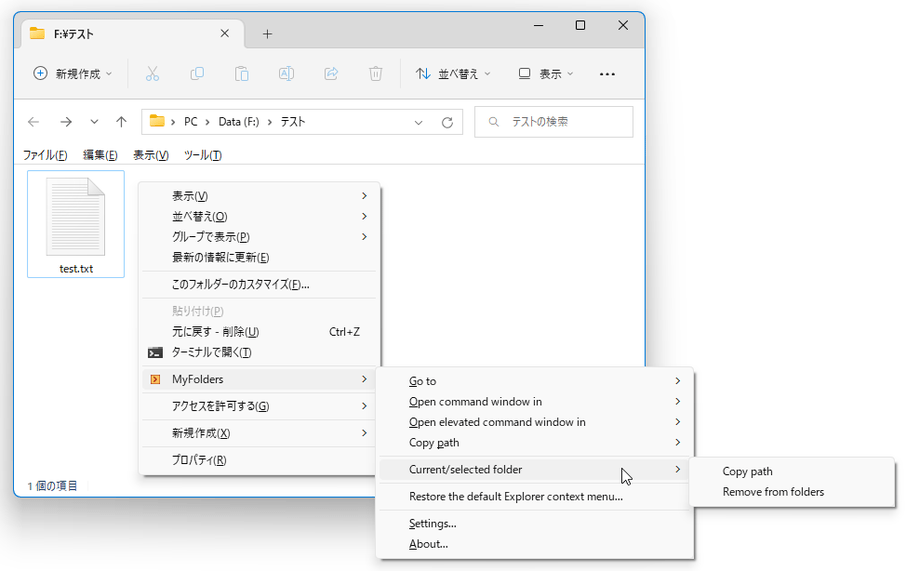Click the Refresh icon in address bar
Screen dimensions: 906x571
coord(447,123)
